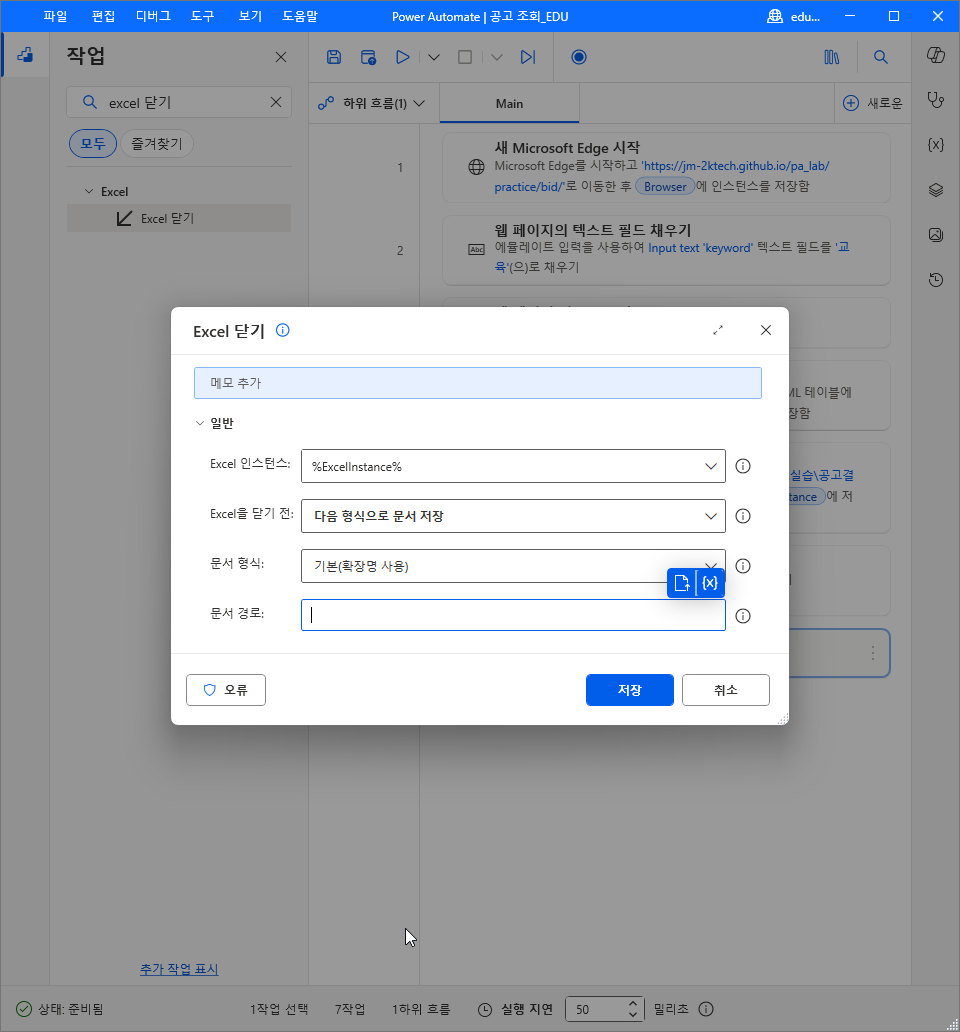Click the 저장 save button
960x1032 pixels.
tap(630, 690)
